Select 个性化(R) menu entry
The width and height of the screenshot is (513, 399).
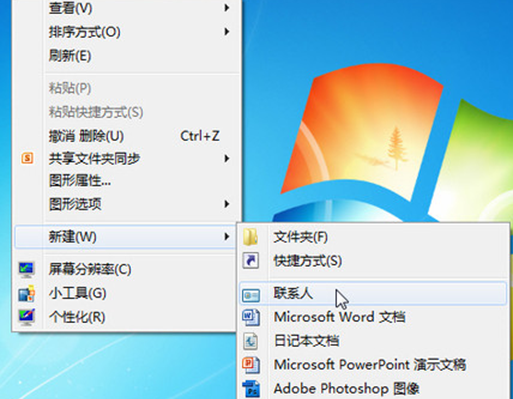126,317
